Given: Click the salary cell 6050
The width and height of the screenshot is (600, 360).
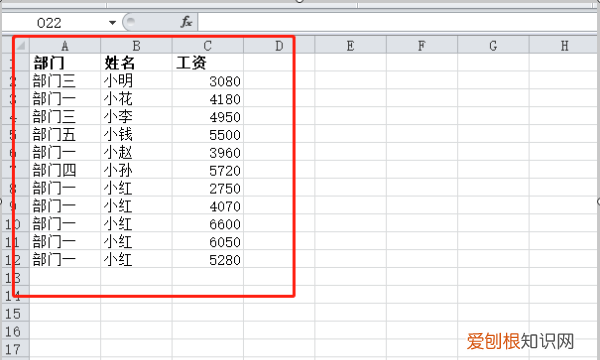Looking at the screenshot, I should (208, 242).
